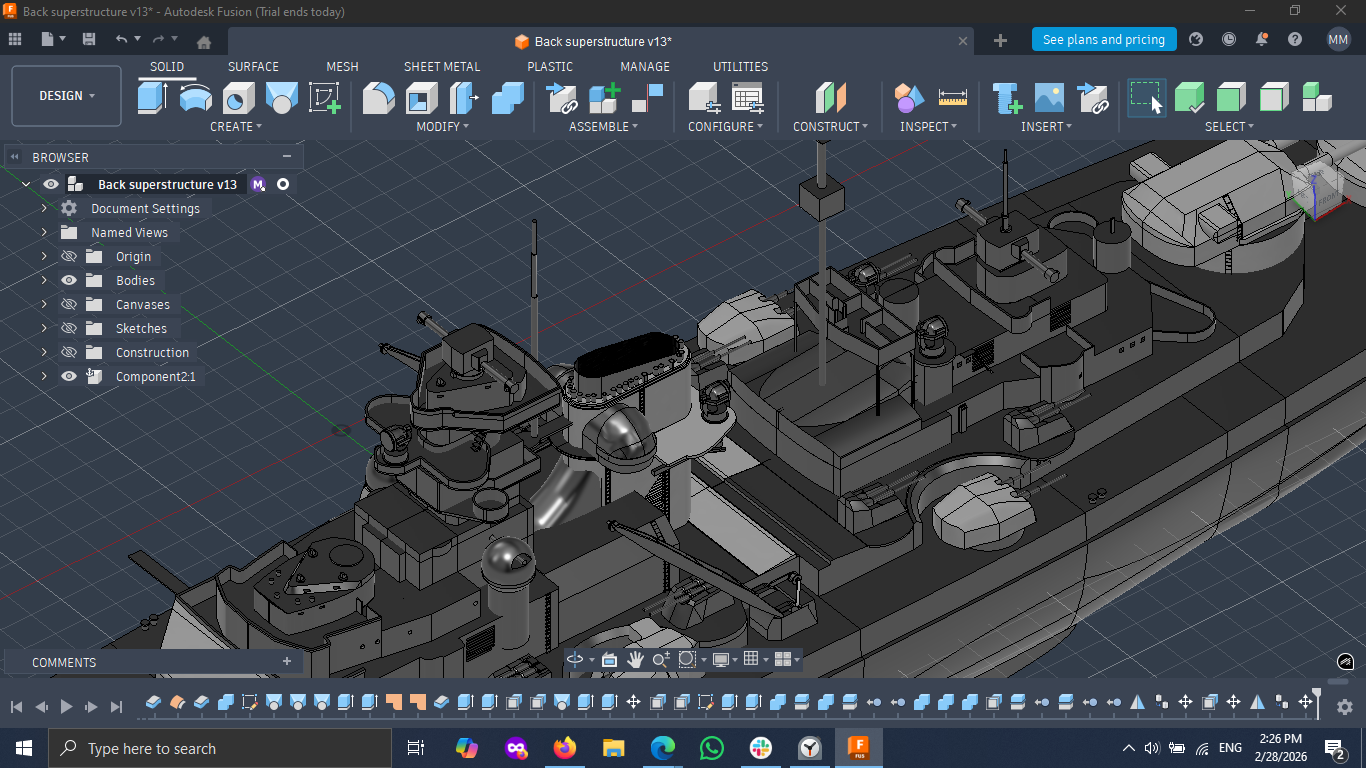Select the Combine tool in Modify
1366x768 pixels.
[508, 98]
